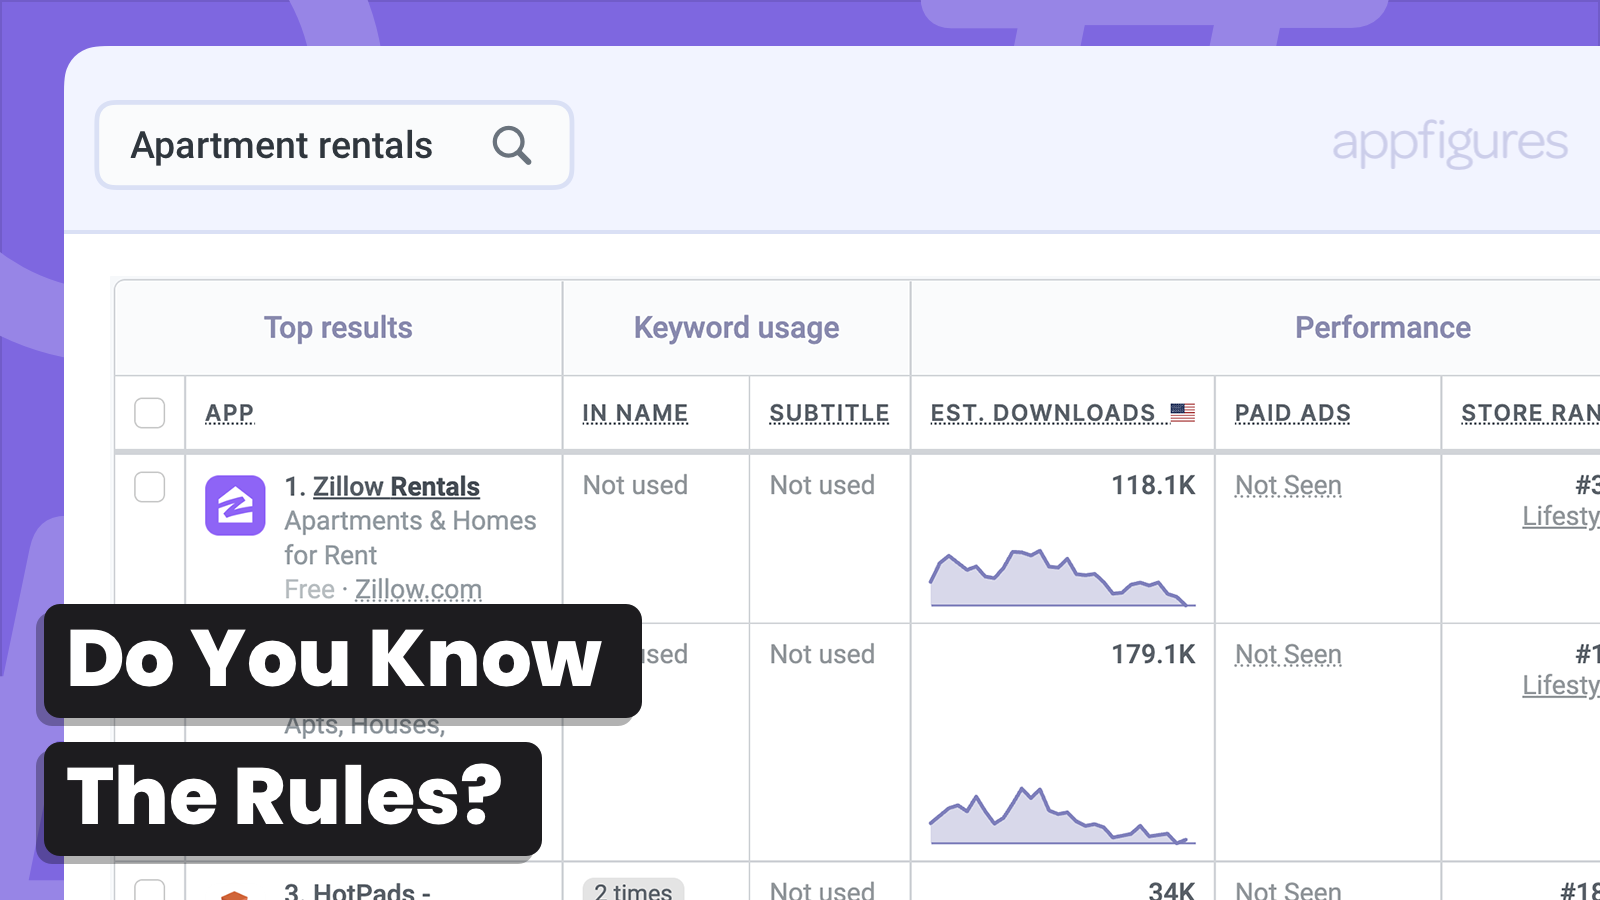Open Lifestyle category link in 179.1K row

pos(1561,685)
